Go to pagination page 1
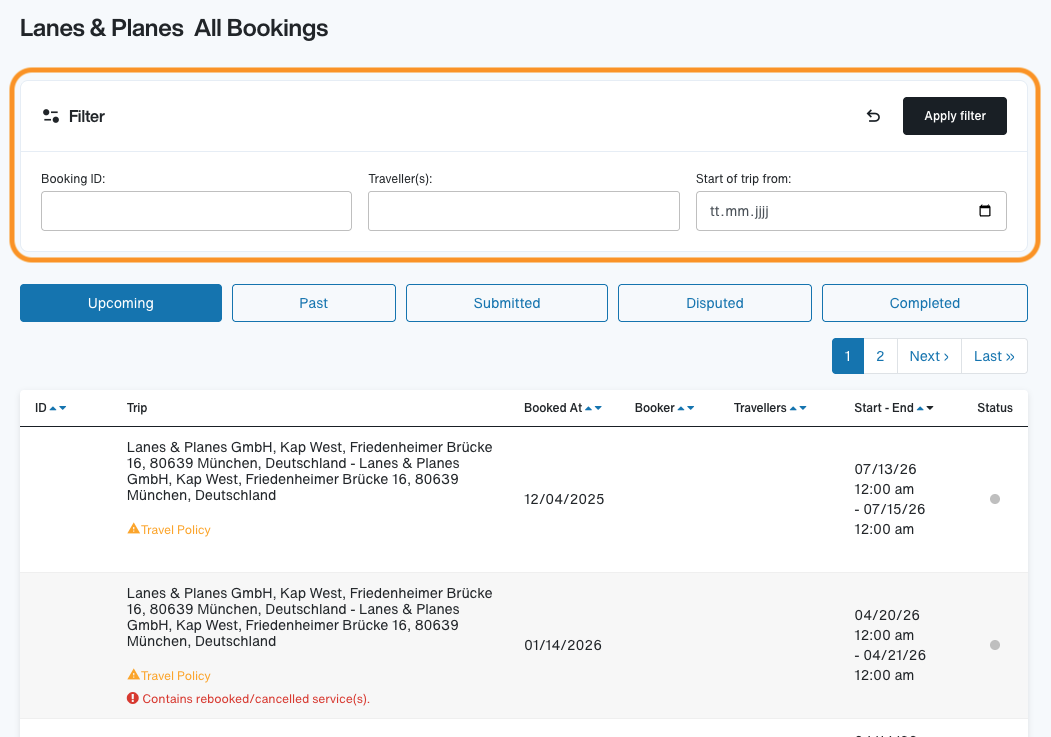The image size is (1051, 737). coord(848,356)
